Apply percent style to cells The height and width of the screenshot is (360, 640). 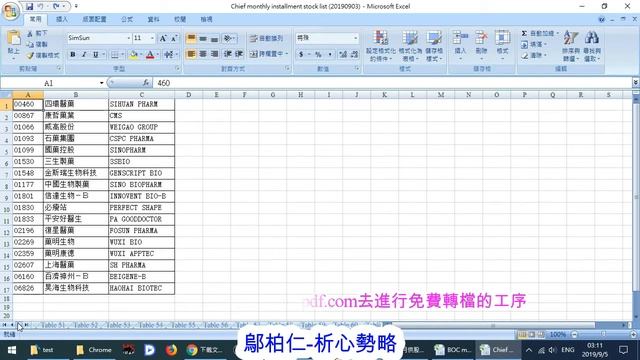tap(318, 54)
